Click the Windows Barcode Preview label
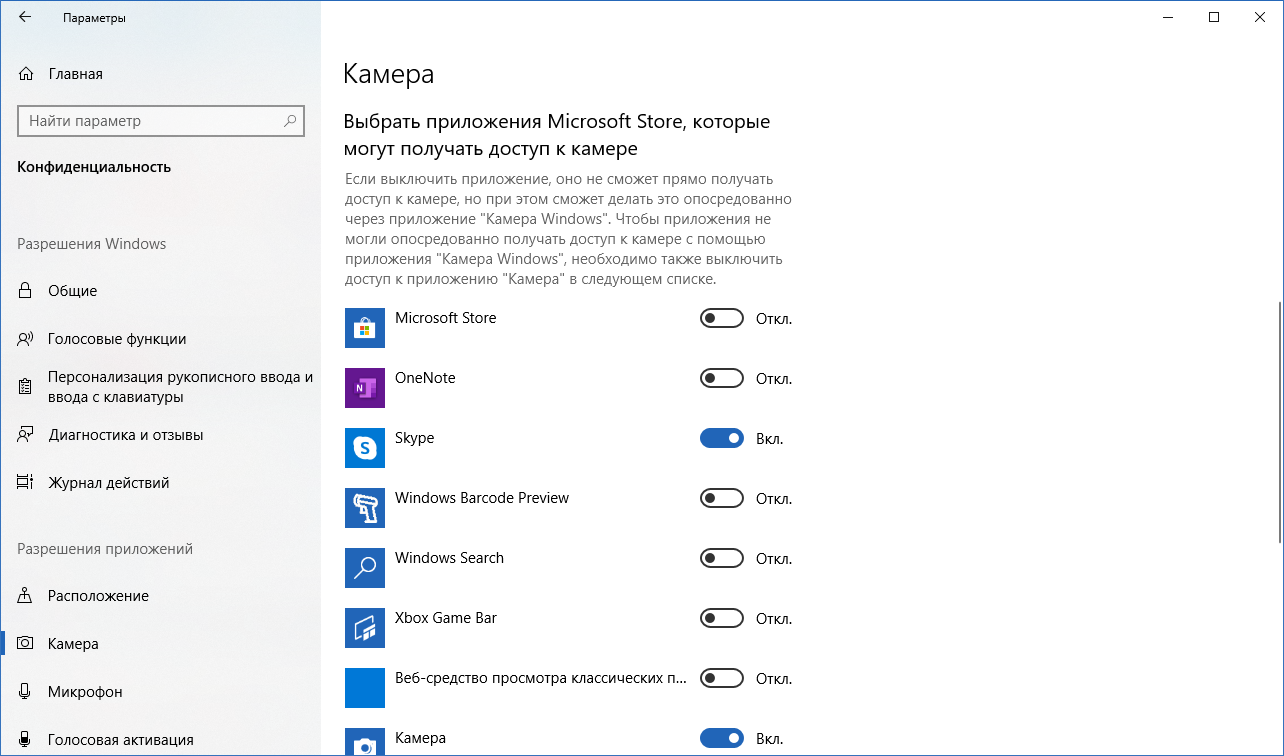 pyautogui.click(x=482, y=498)
